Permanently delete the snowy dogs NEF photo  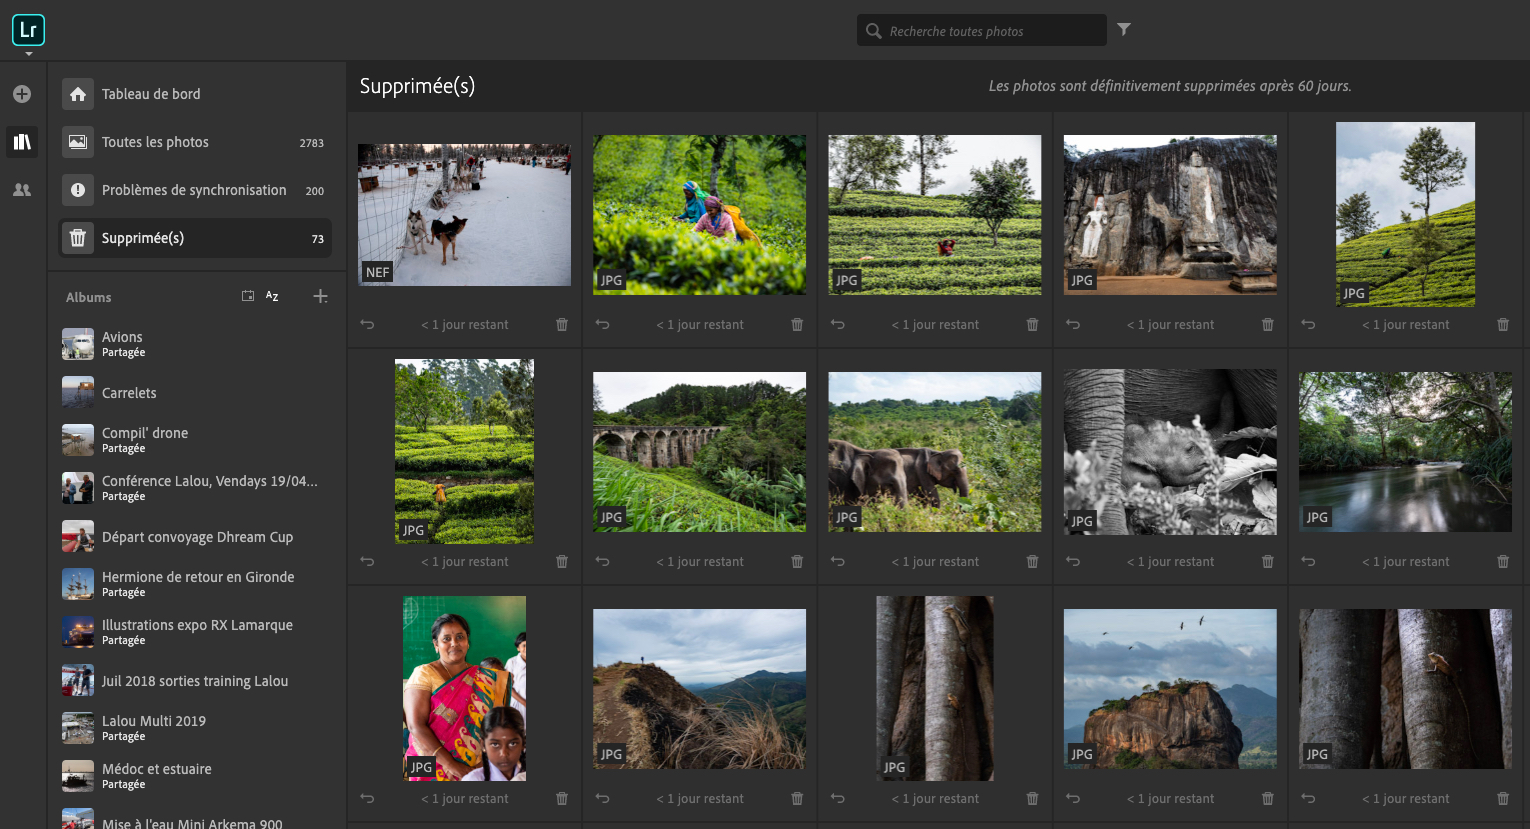(562, 324)
